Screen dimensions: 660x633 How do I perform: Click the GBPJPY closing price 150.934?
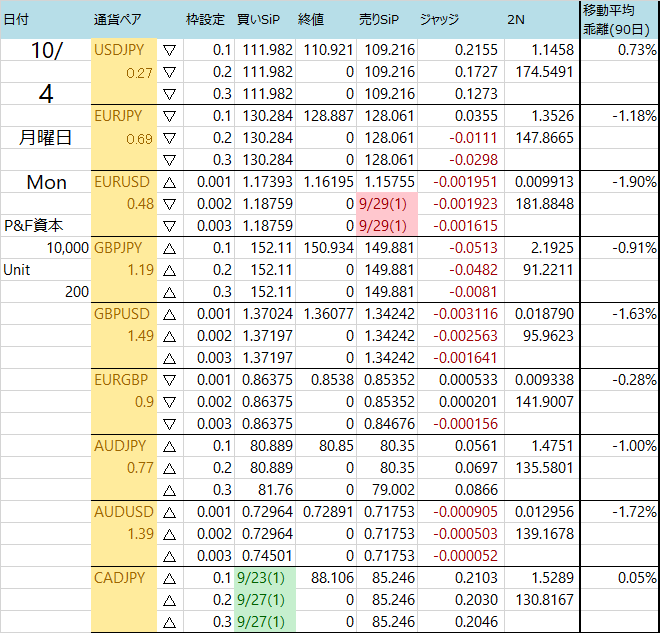[328, 248]
